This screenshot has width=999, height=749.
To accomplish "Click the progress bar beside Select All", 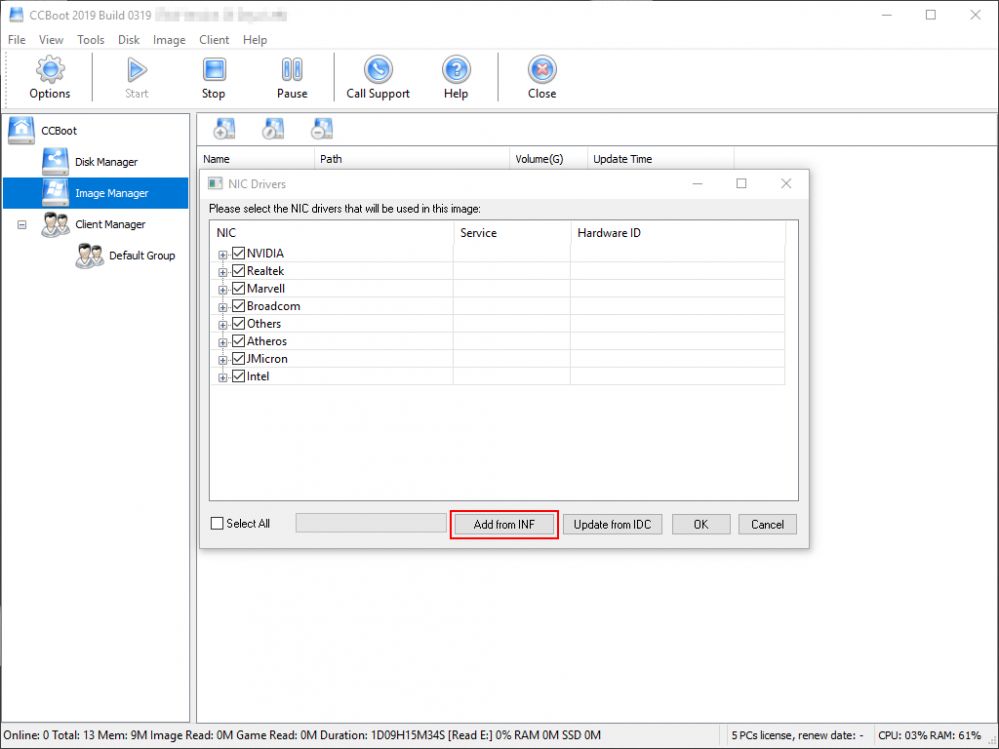I will 371,524.
